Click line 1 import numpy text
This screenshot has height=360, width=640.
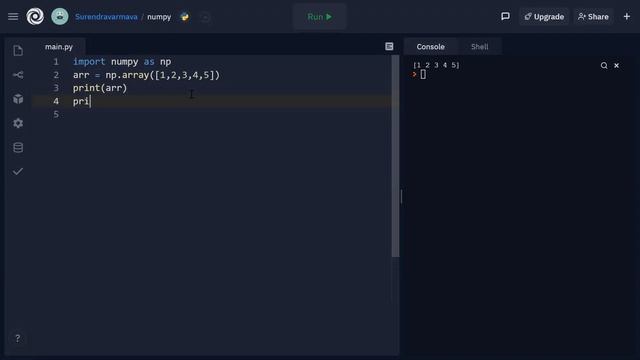[122, 62]
